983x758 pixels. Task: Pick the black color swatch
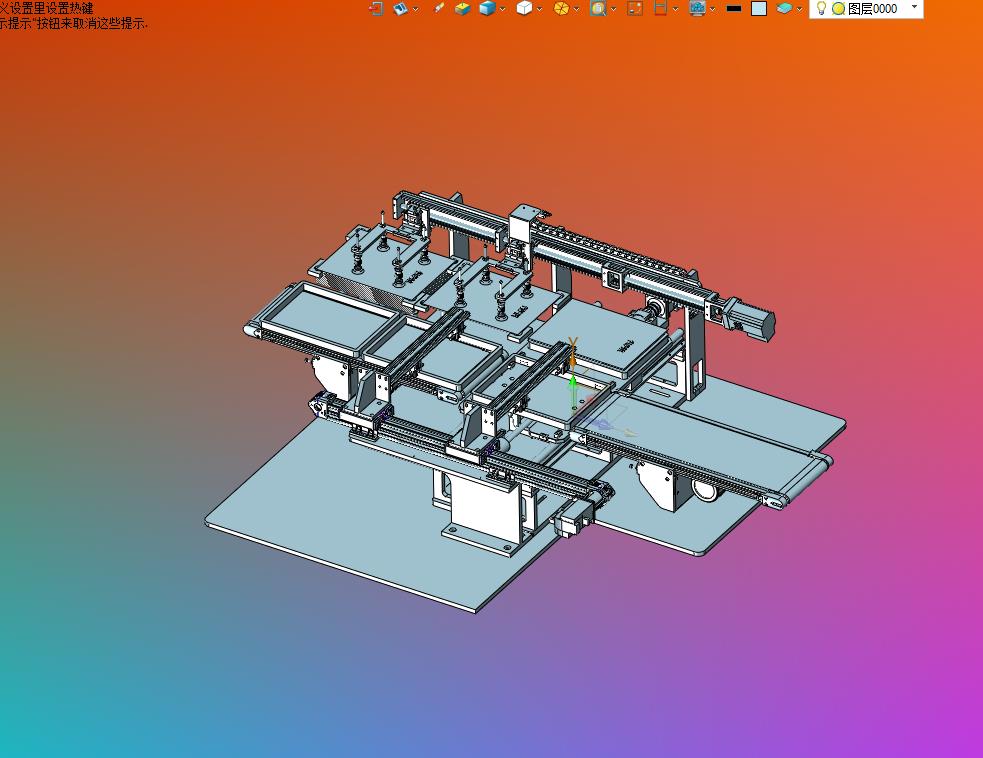coord(733,9)
